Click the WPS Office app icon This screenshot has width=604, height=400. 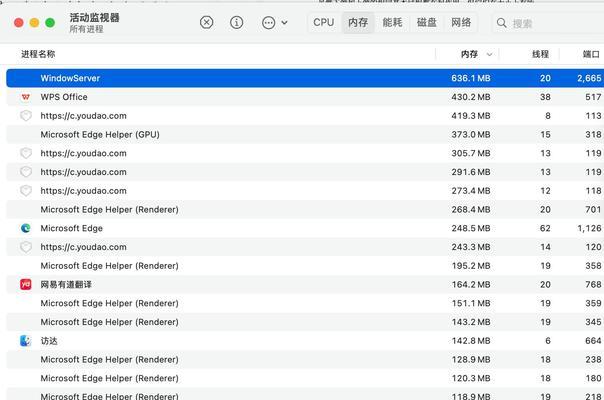26,97
